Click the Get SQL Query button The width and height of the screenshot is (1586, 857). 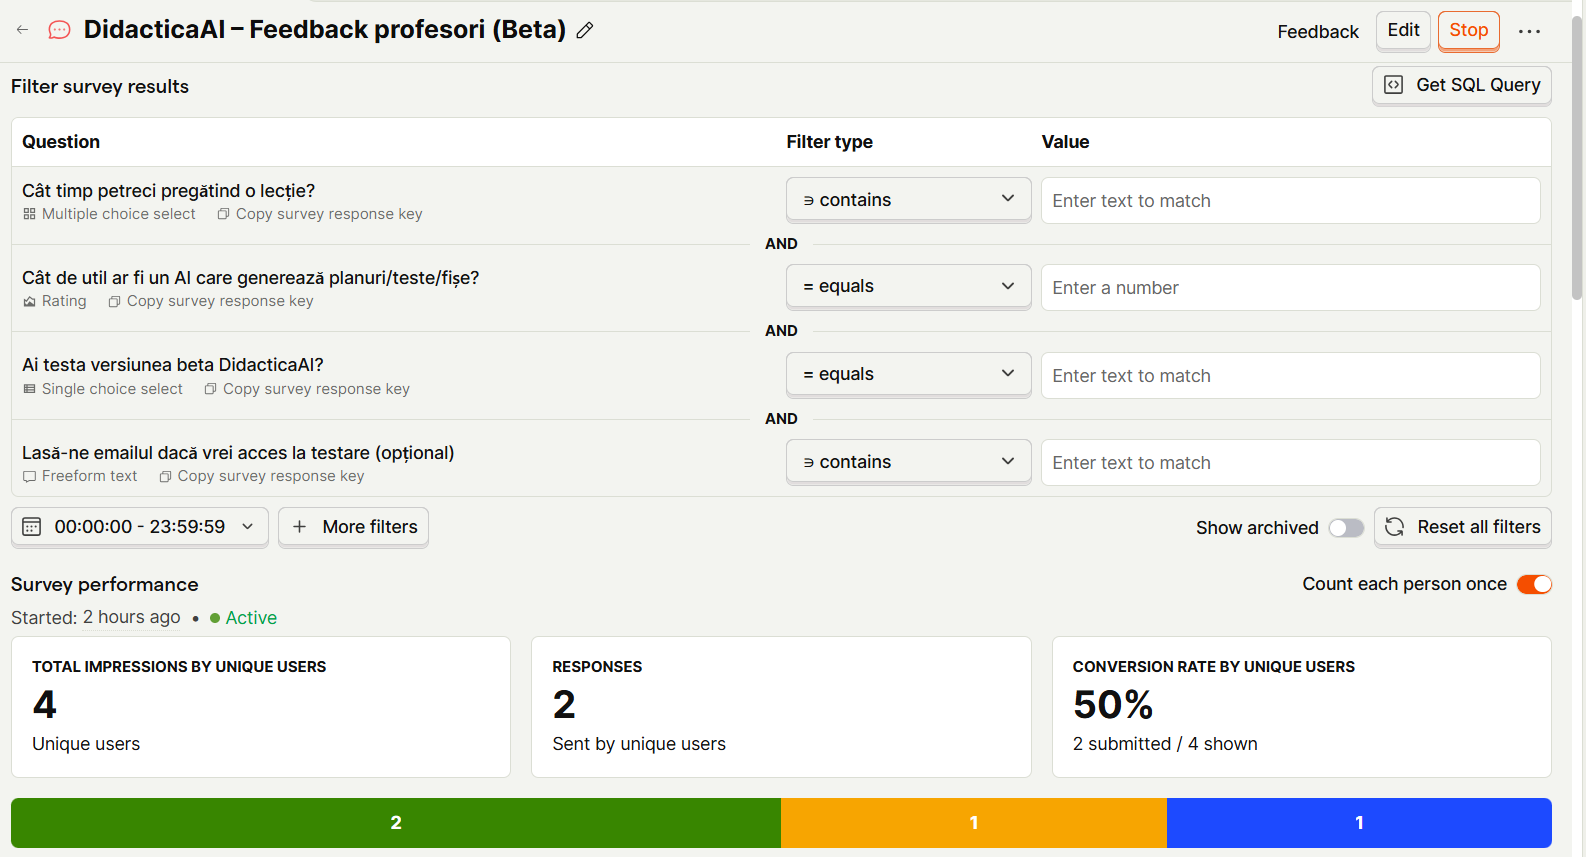[x=1461, y=85]
